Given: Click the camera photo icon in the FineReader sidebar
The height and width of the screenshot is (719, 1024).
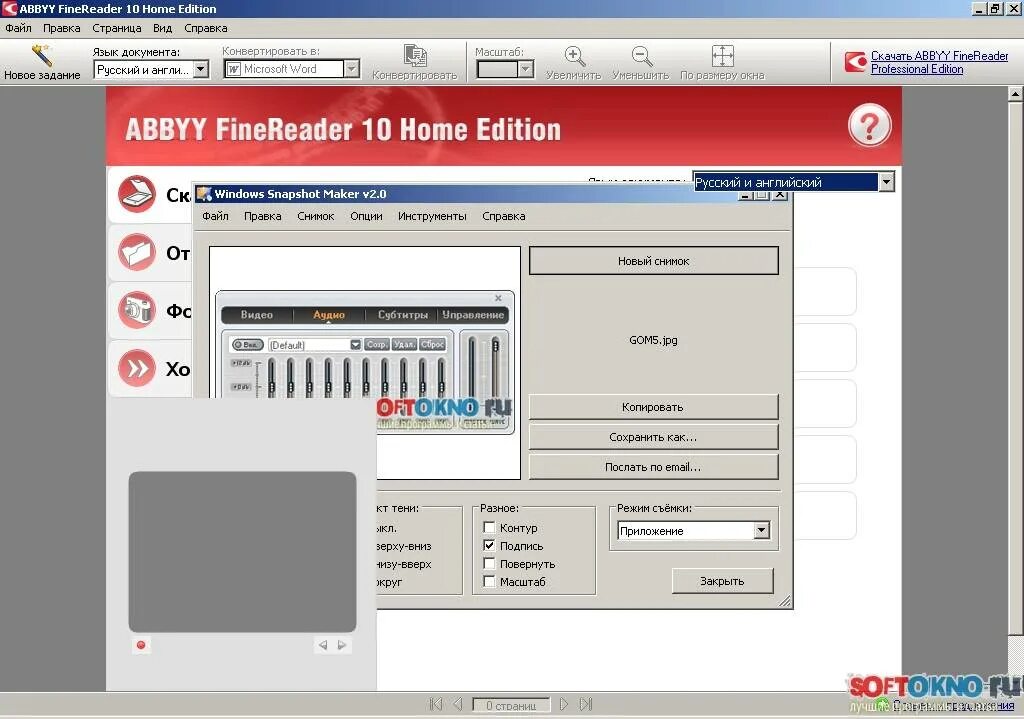Looking at the screenshot, I should click(x=136, y=310).
